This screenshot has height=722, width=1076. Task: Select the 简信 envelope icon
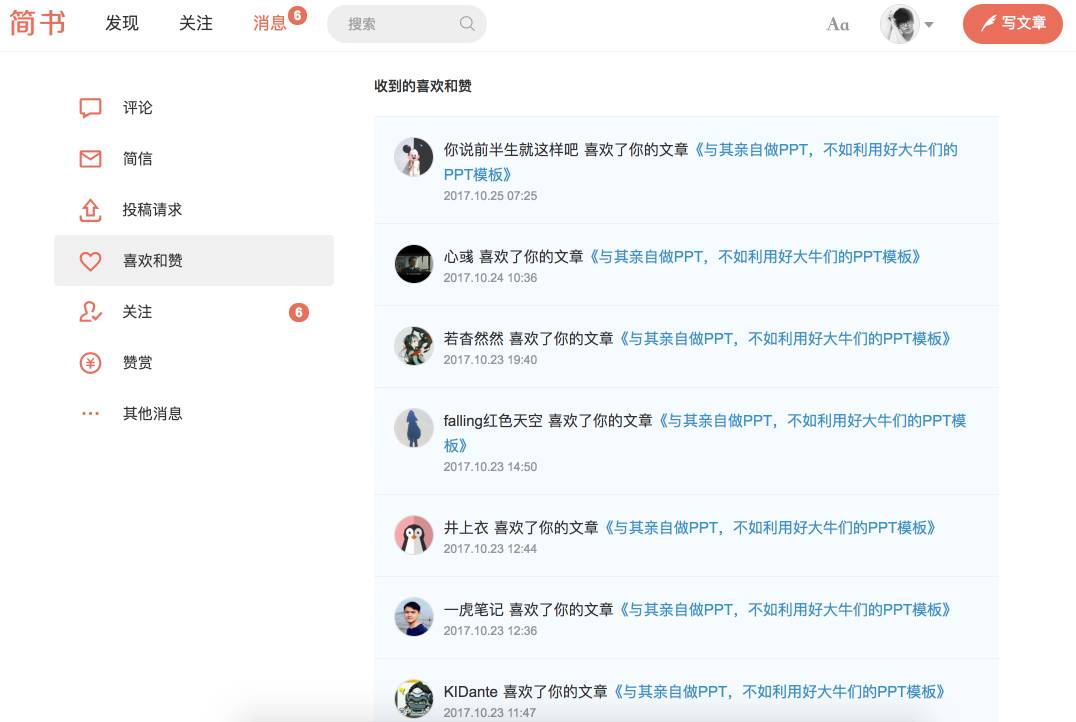90,158
